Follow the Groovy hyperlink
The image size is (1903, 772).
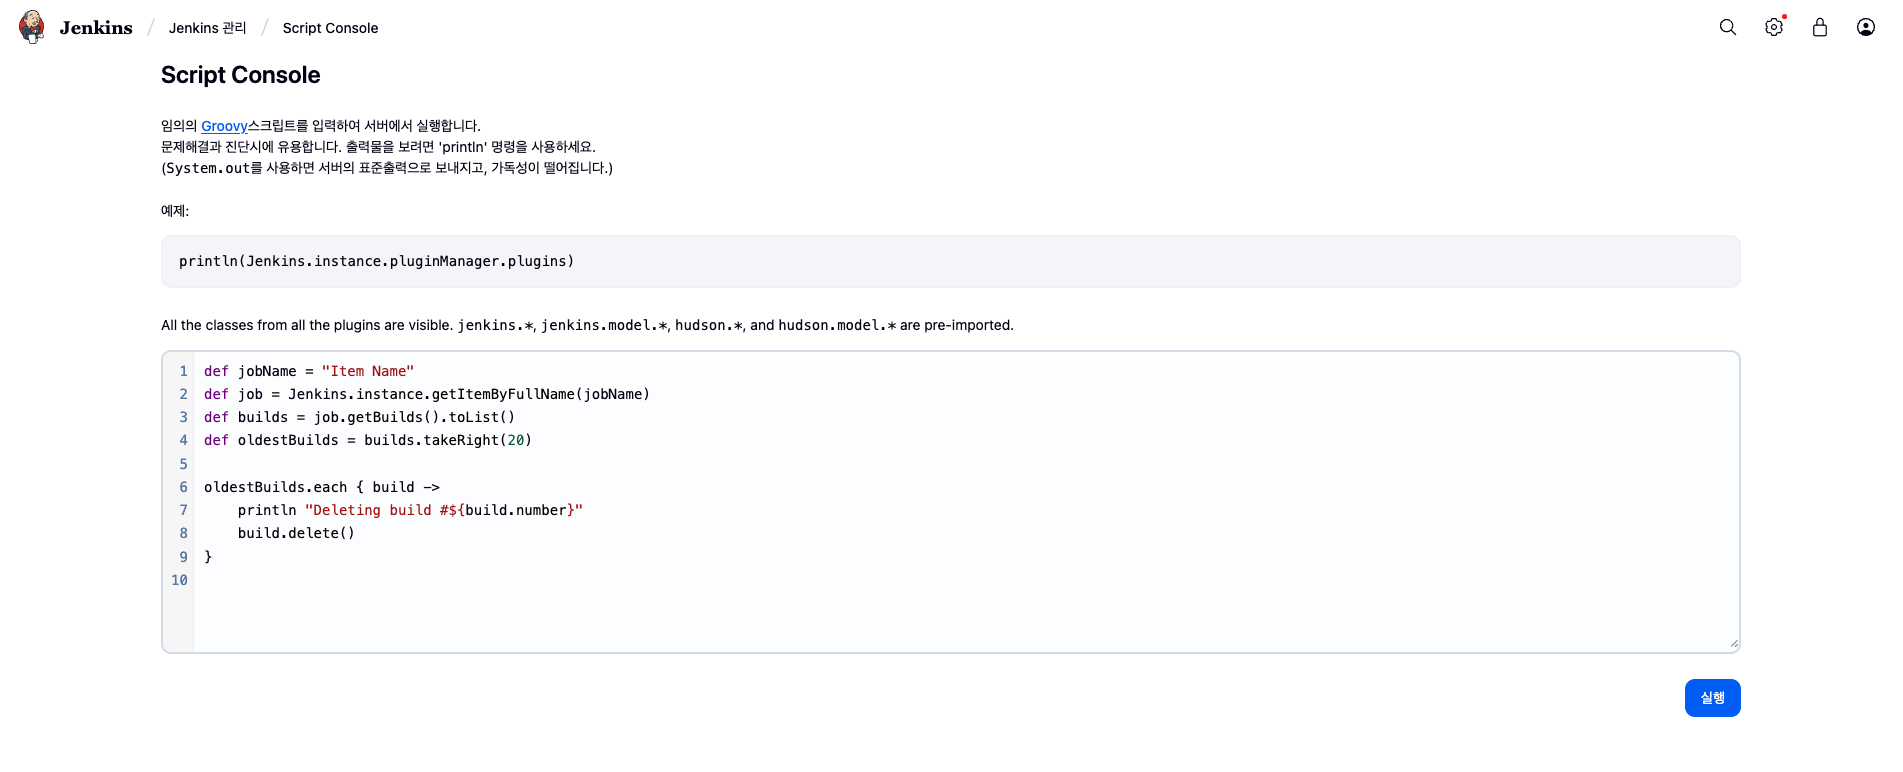(x=224, y=126)
